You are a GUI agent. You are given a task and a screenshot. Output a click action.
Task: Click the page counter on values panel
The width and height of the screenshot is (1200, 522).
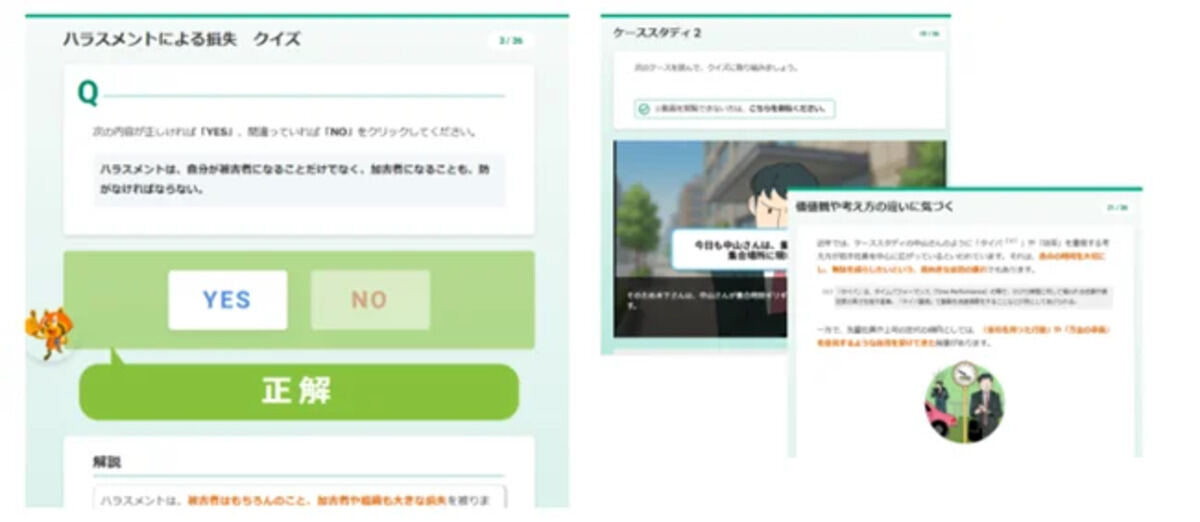[1116, 208]
